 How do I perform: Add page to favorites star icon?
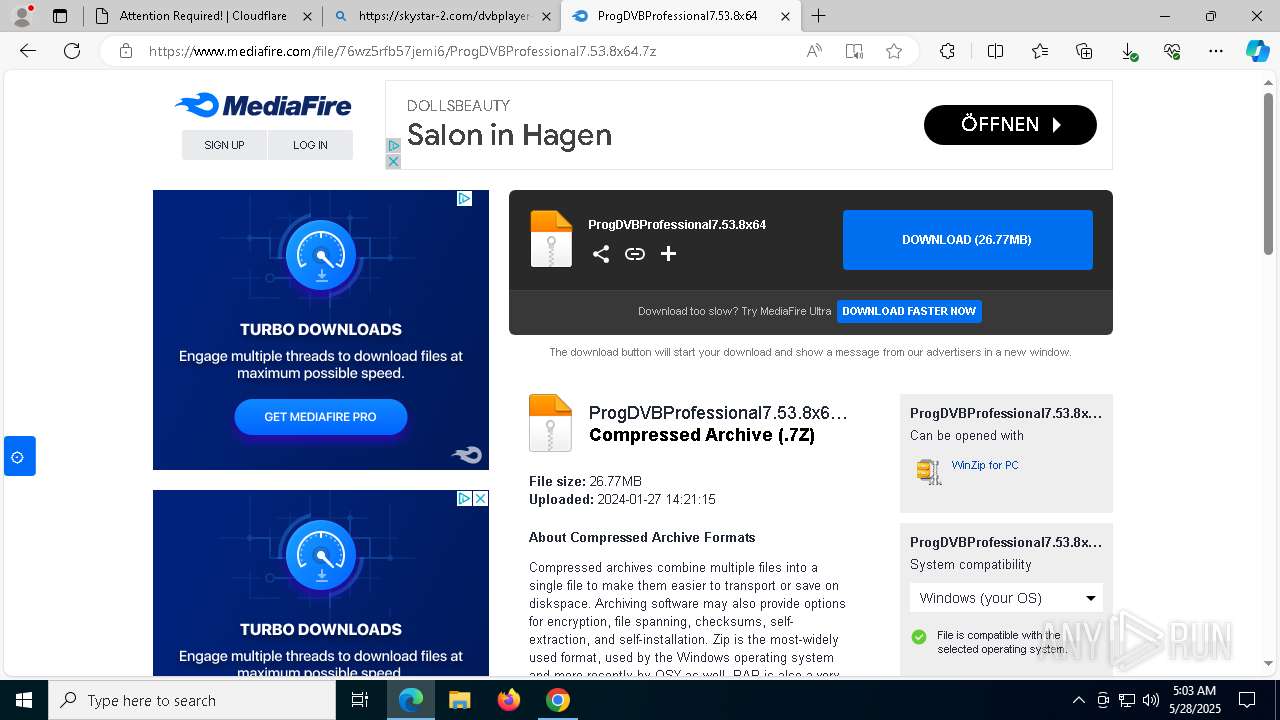point(894,51)
